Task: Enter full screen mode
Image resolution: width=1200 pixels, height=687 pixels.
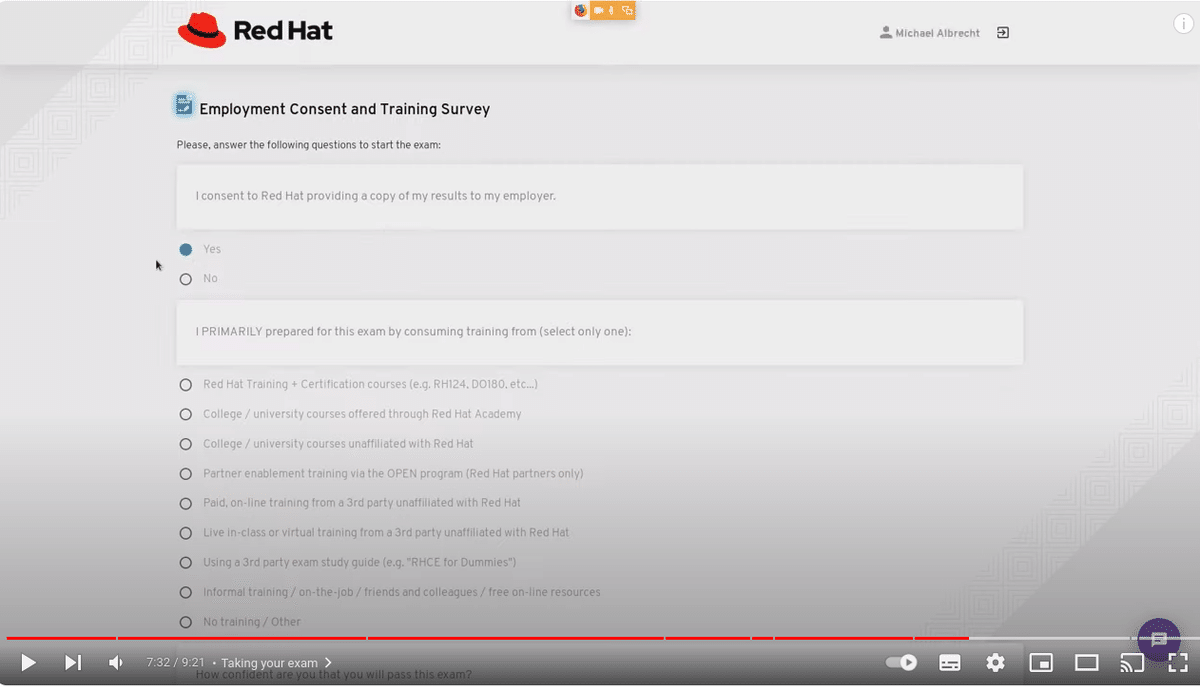Action: (x=1178, y=662)
